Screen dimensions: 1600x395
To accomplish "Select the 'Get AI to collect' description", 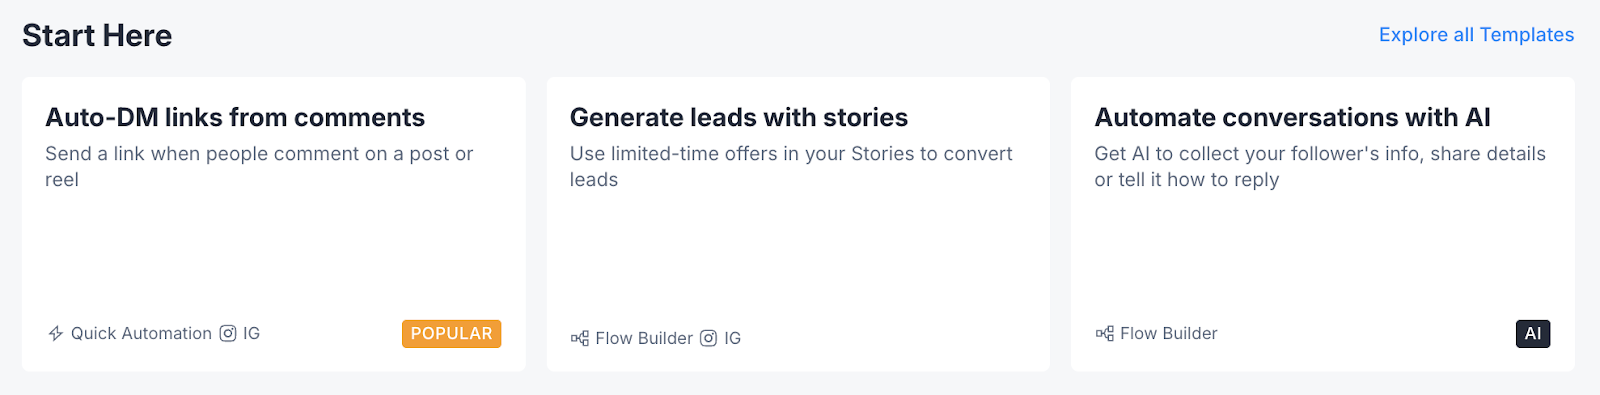I will (1320, 166).
